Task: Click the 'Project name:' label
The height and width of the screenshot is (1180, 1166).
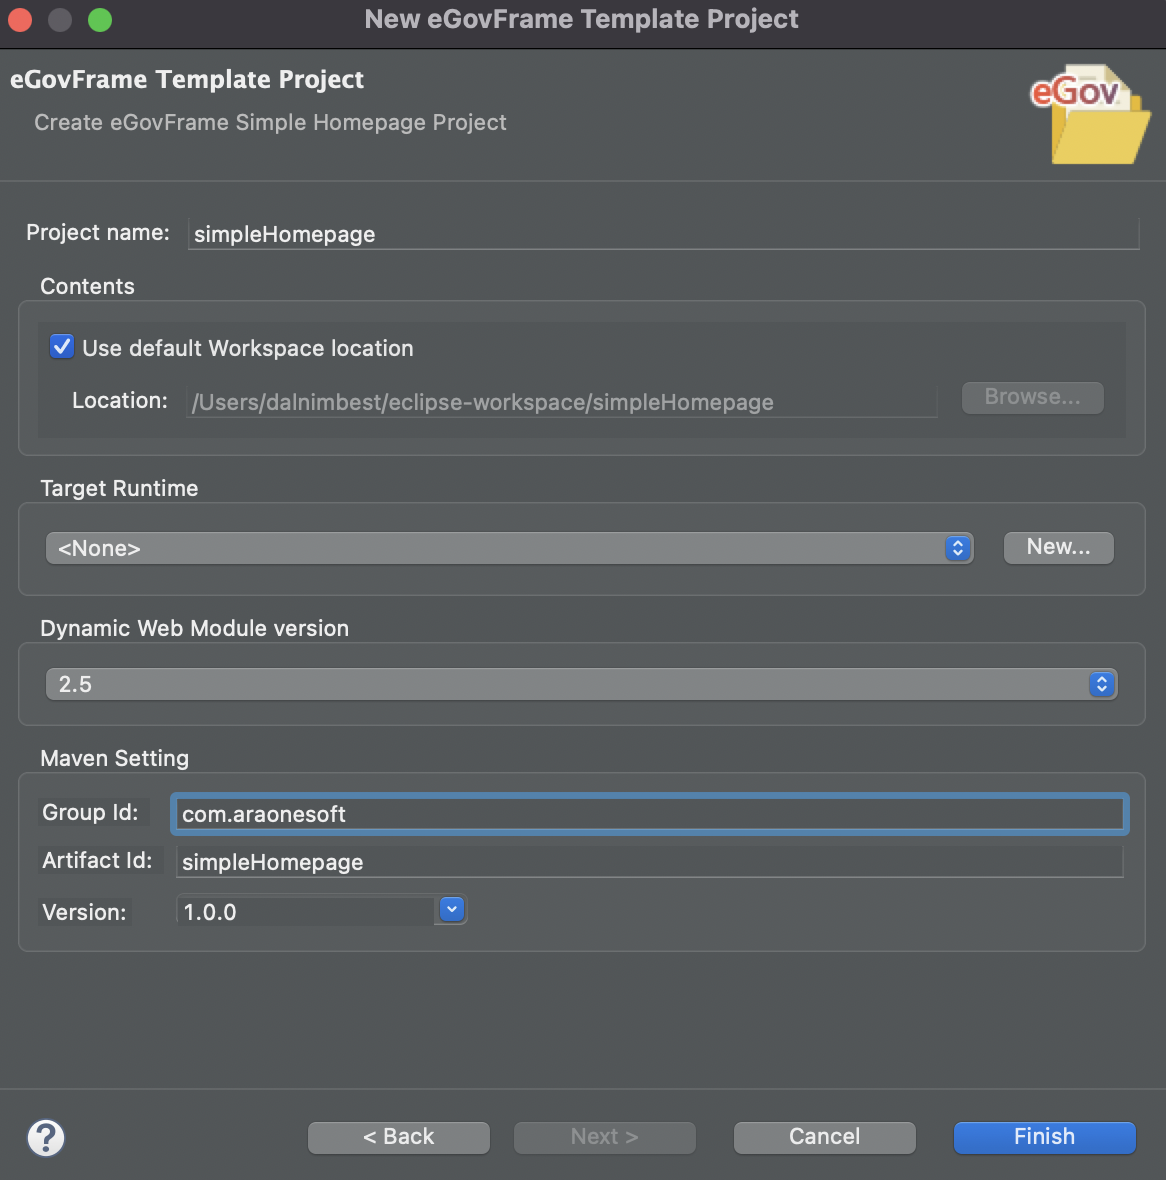Action: 98,233
